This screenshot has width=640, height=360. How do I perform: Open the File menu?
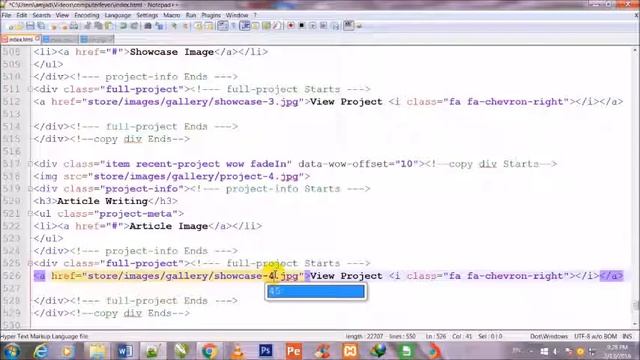click(6, 15)
